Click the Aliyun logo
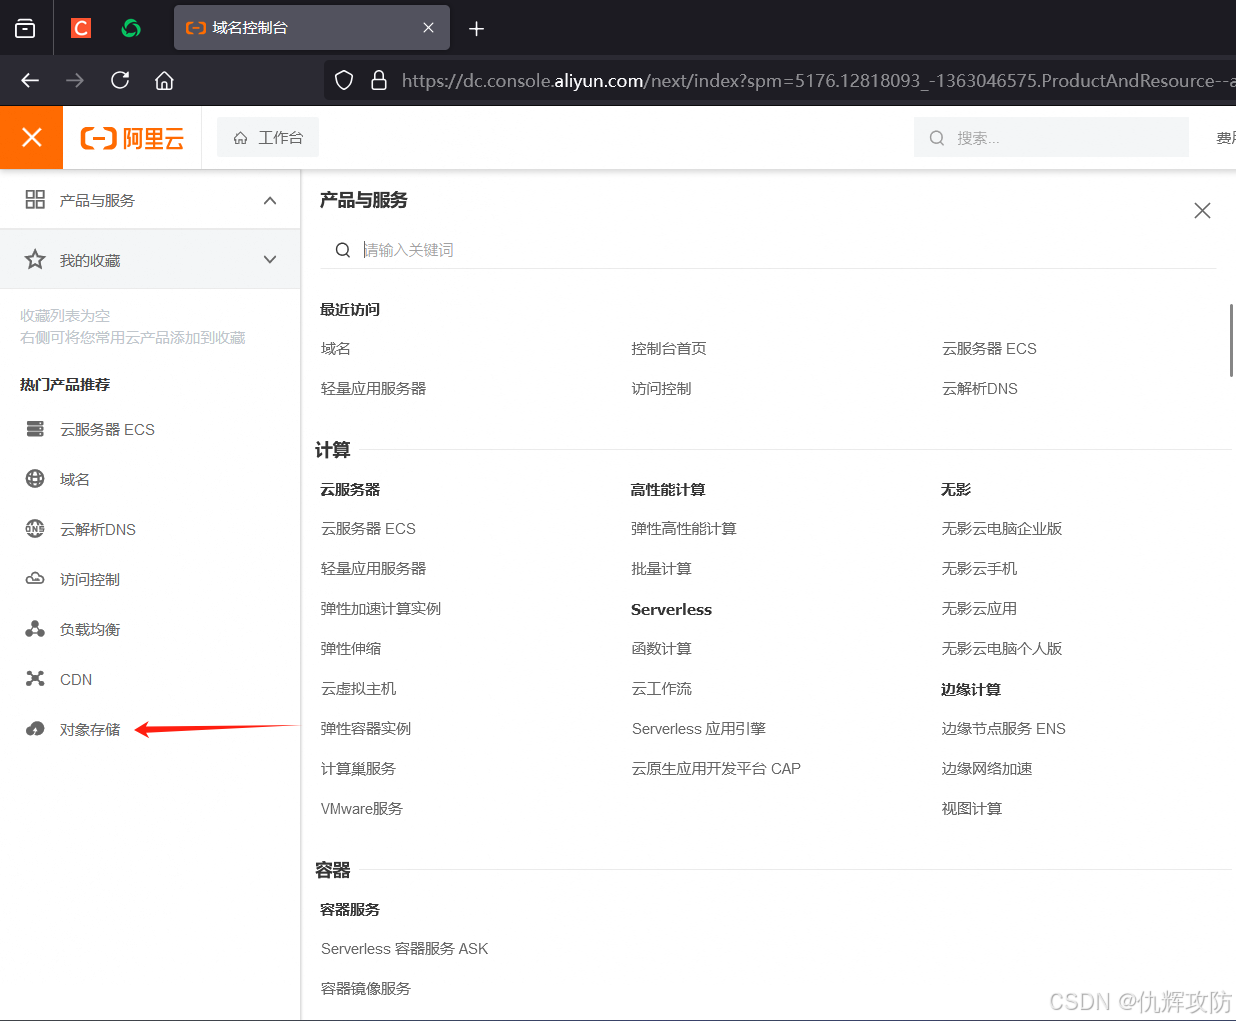The height and width of the screenshot is (1021, 1236). (x=132, y=138)
